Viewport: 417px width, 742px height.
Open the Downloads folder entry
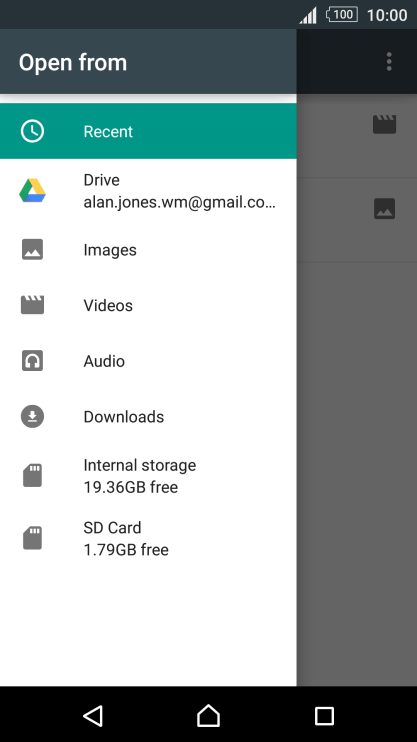(148, 417)
